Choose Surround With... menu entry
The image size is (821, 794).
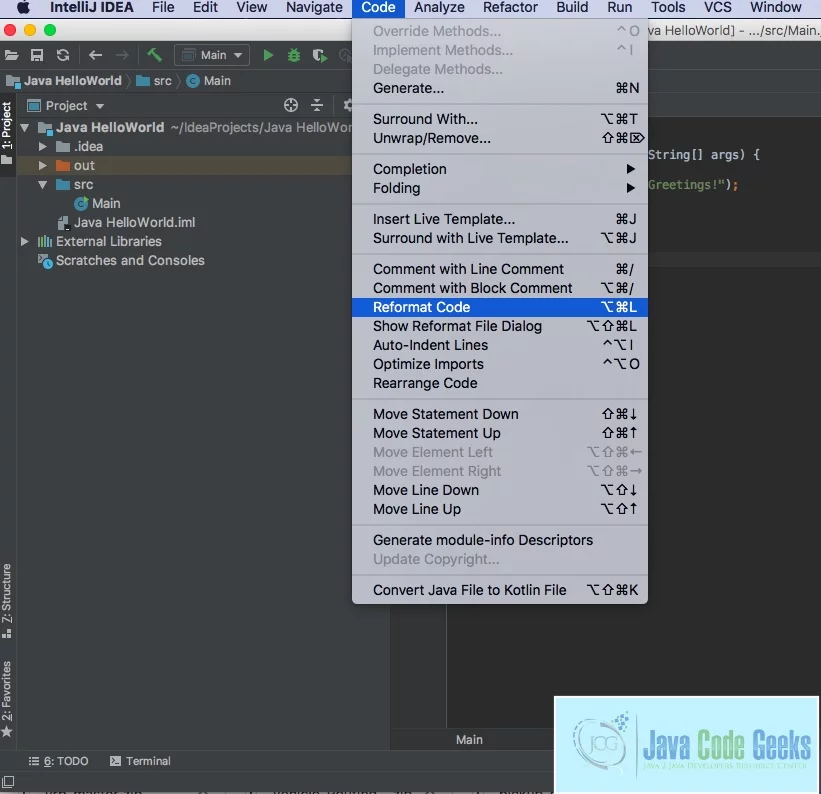[500, 119]
